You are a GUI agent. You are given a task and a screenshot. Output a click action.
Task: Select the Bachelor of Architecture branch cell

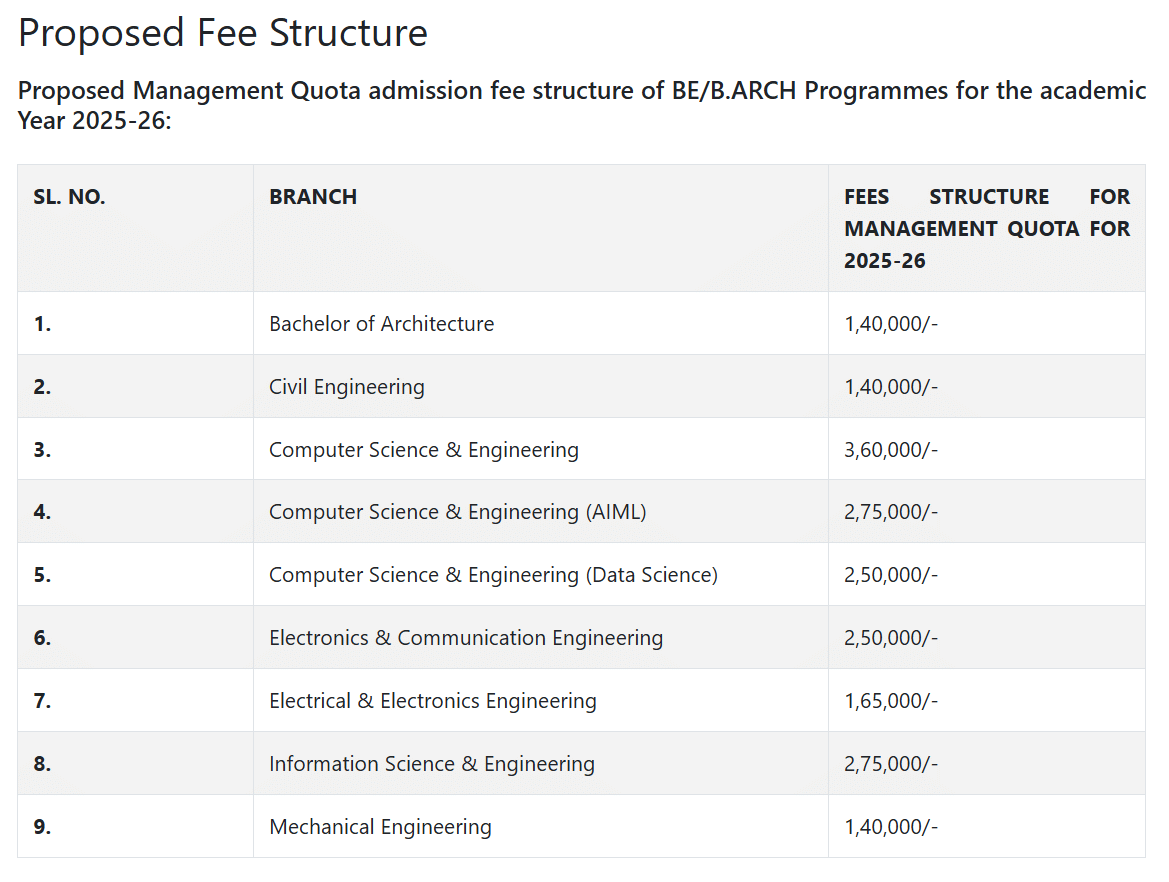click(381, 324)
